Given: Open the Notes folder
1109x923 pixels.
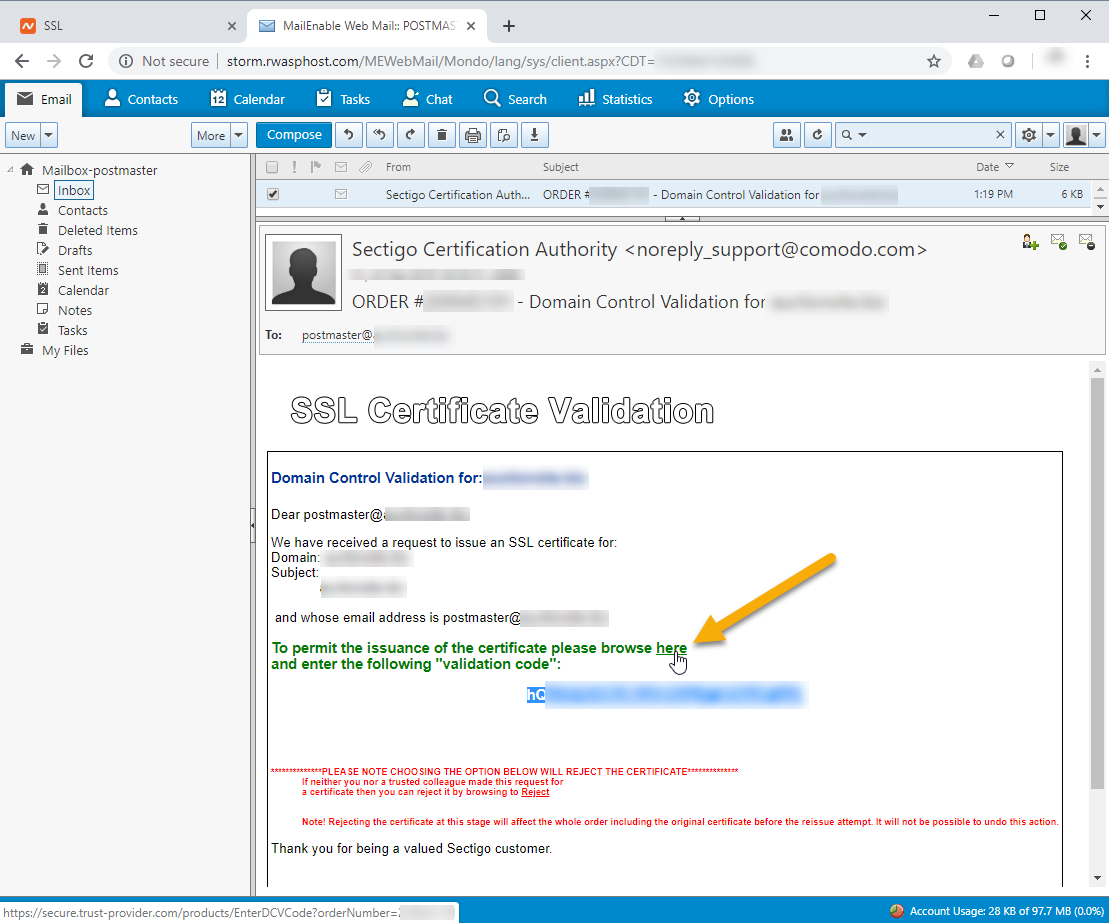Looking at the screenshot, I should pyautogui.click(x=75, y=310).
